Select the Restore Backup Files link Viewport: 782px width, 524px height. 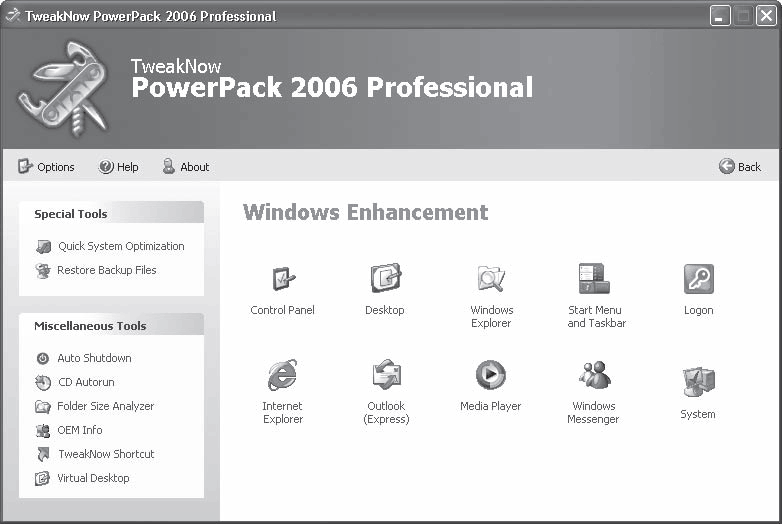tap(107, 270)
